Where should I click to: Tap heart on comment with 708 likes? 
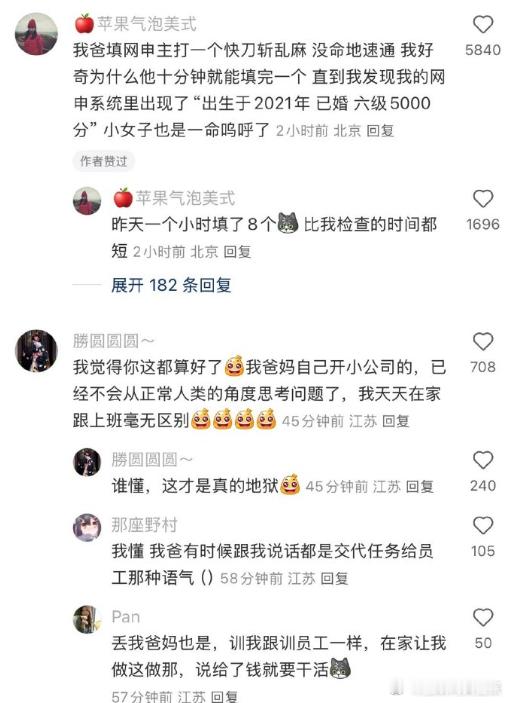(483, 342)
